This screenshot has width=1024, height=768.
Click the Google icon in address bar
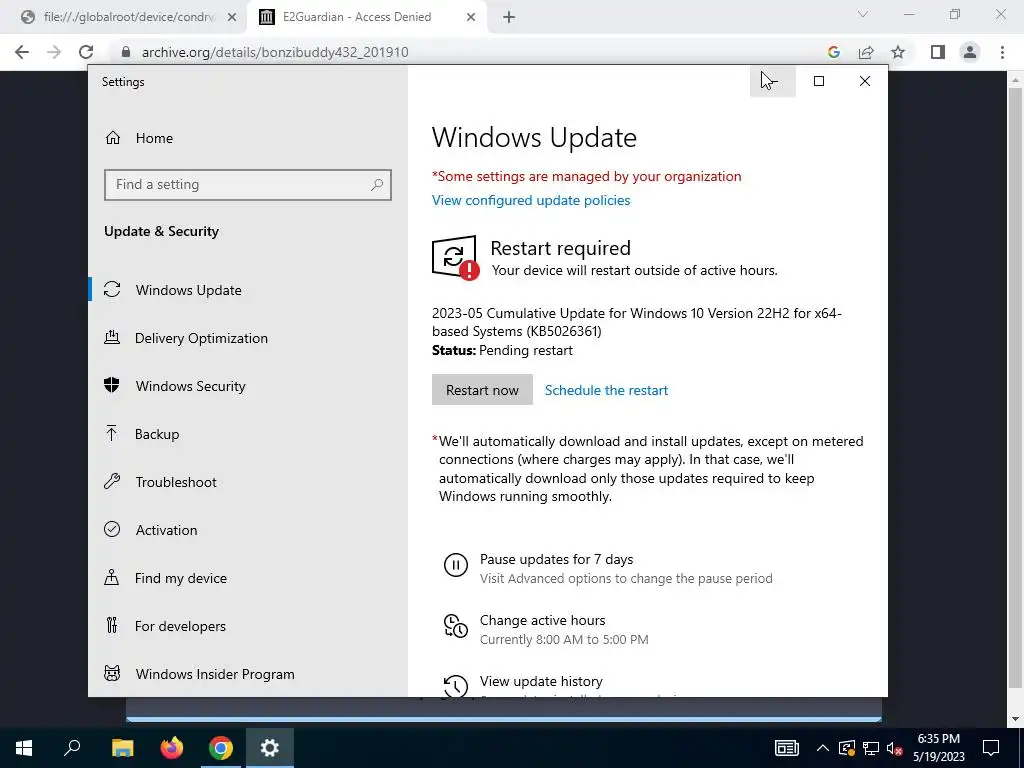pyautogui.click(x=833, y=52)
